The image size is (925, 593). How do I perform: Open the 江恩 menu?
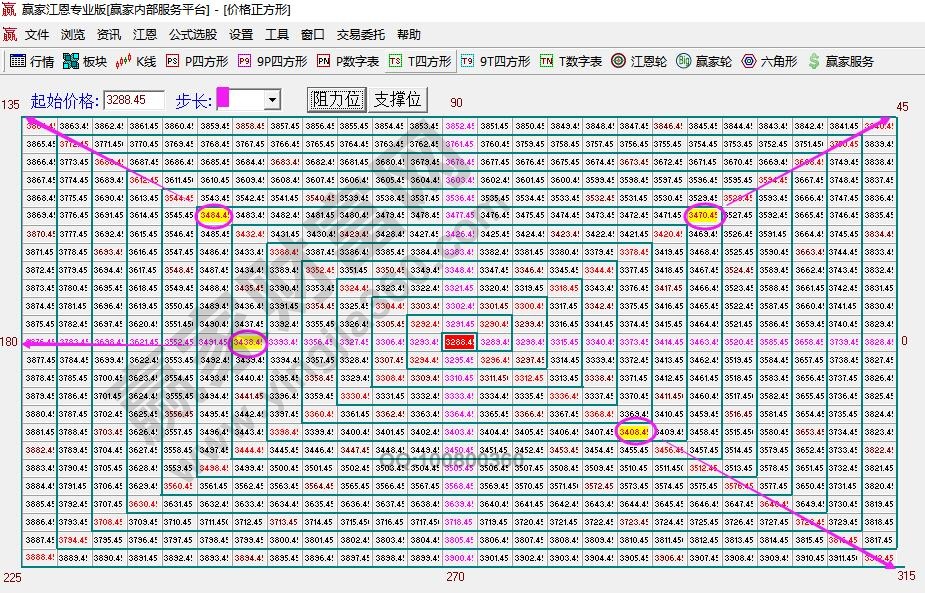[x=144, y=34]
